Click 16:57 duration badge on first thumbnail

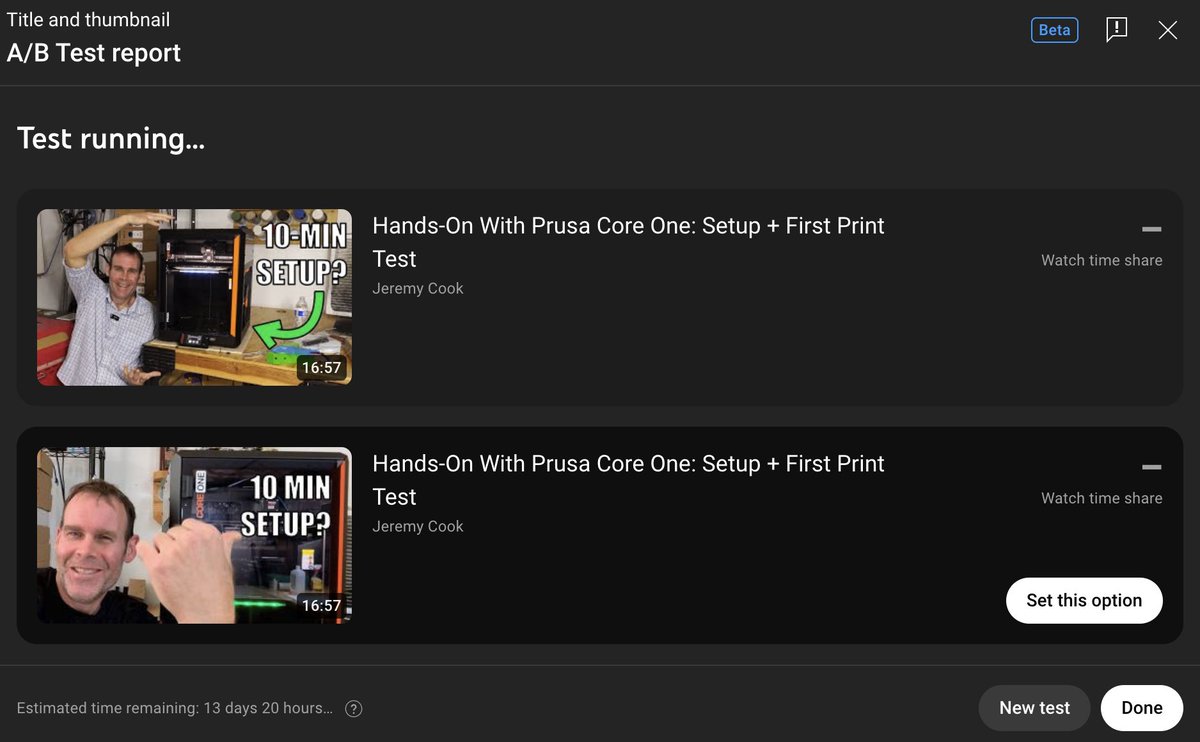click(x=321, y=367)
